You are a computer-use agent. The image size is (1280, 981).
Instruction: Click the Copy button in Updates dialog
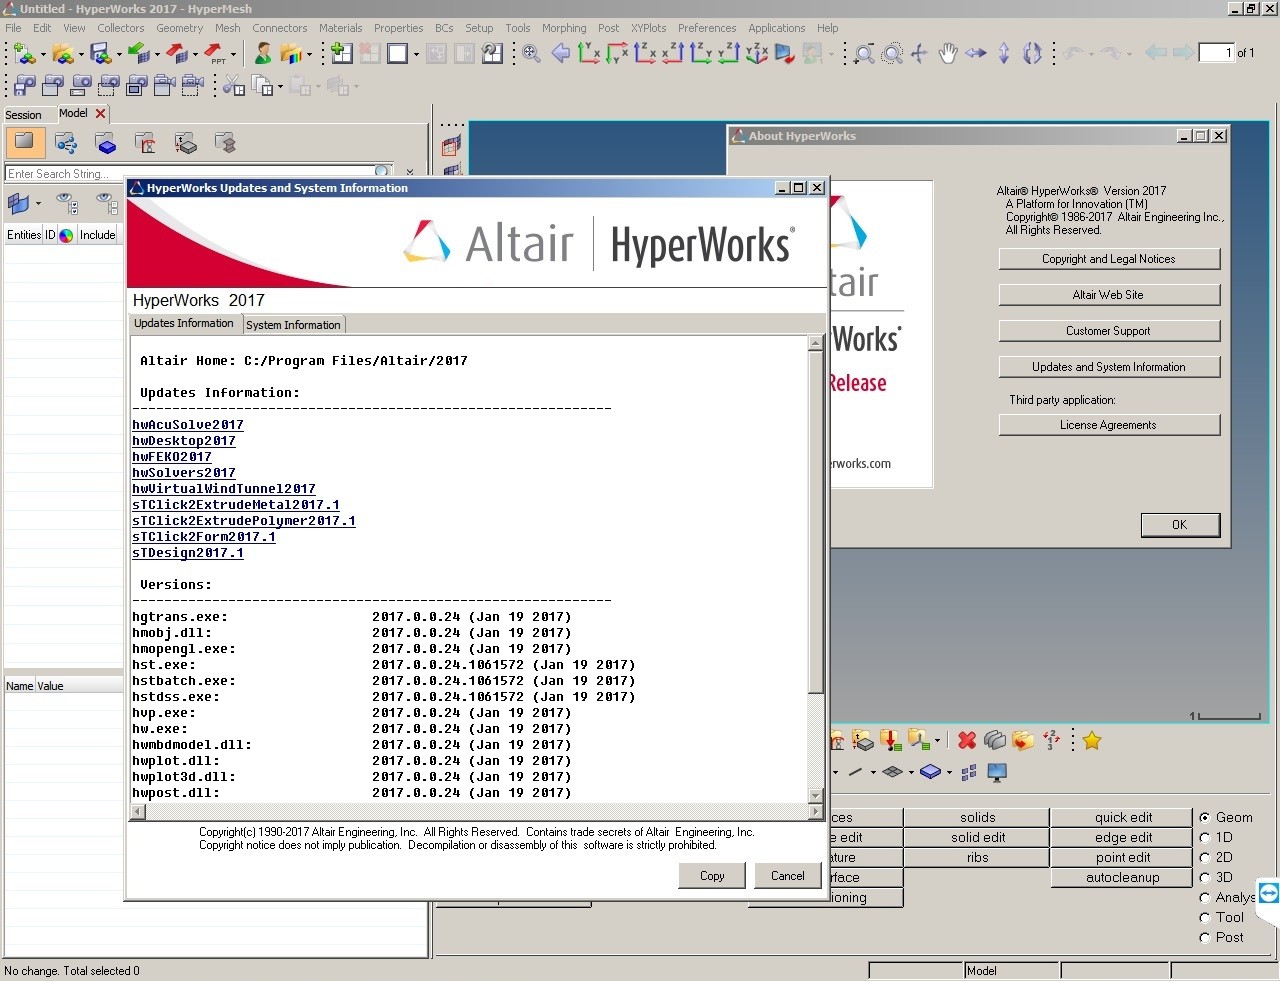point(712,876)
